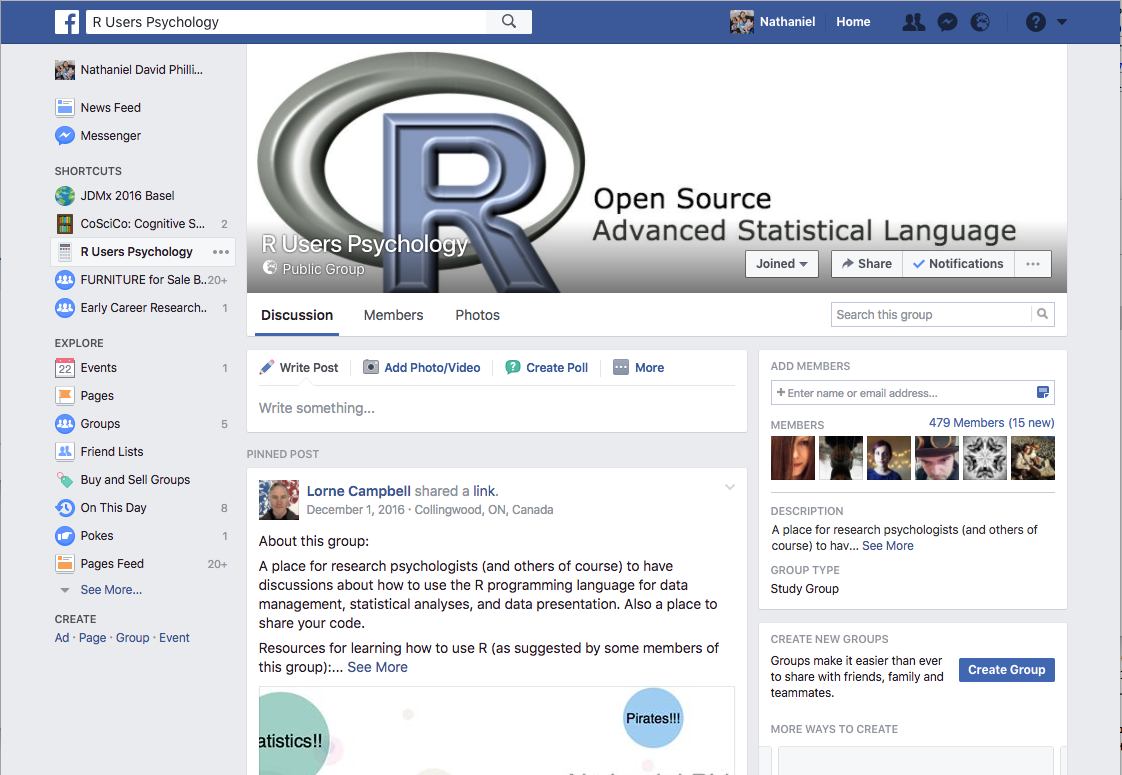This screenshot has height=775, width=1122.
Task: Open the Pages flag icon
Action: [x=65, y=396]
